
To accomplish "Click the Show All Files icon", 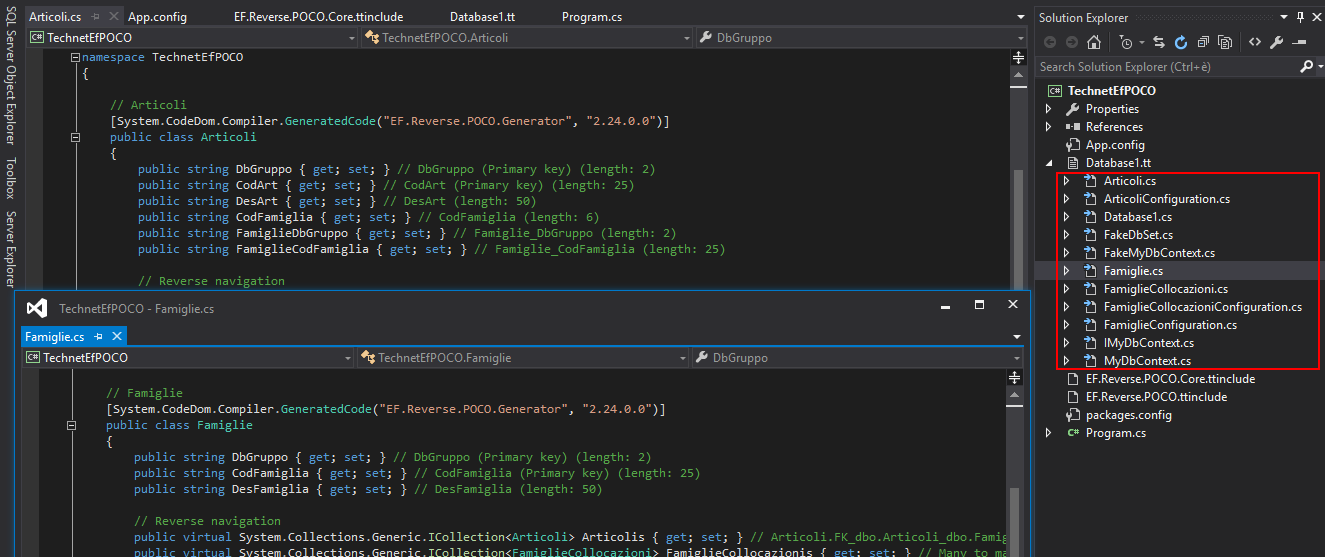I will click(x=1225, y=42).
